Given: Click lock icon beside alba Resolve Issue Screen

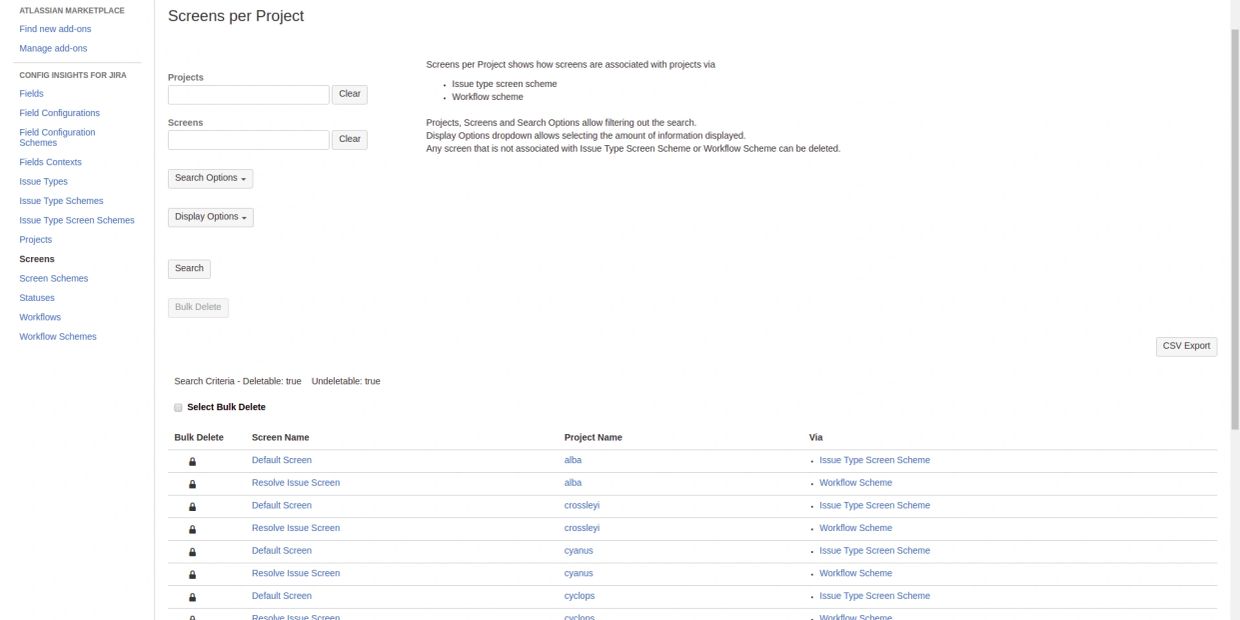Looking at the screenshot, I should coord(192,484).
